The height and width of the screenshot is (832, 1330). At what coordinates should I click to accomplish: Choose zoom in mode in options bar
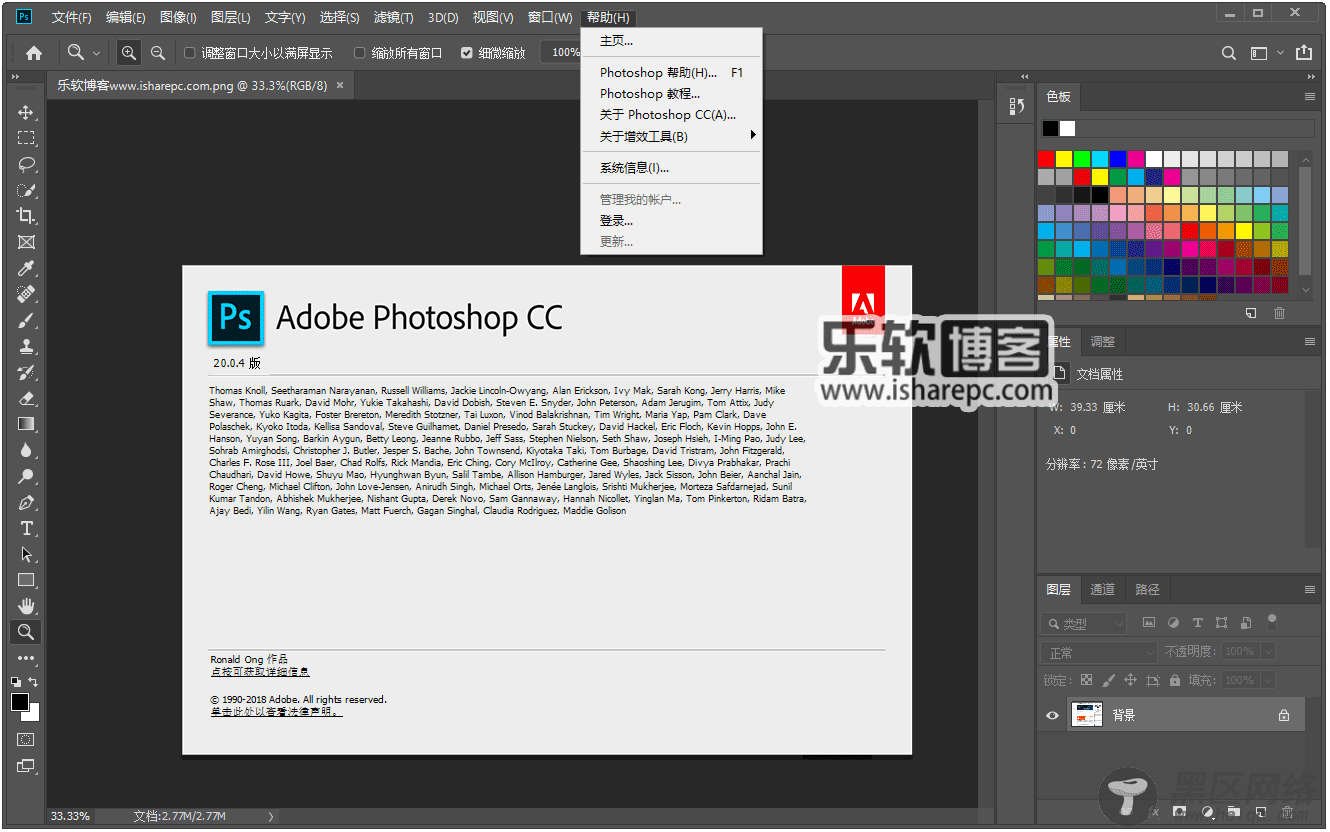point(129,53)
